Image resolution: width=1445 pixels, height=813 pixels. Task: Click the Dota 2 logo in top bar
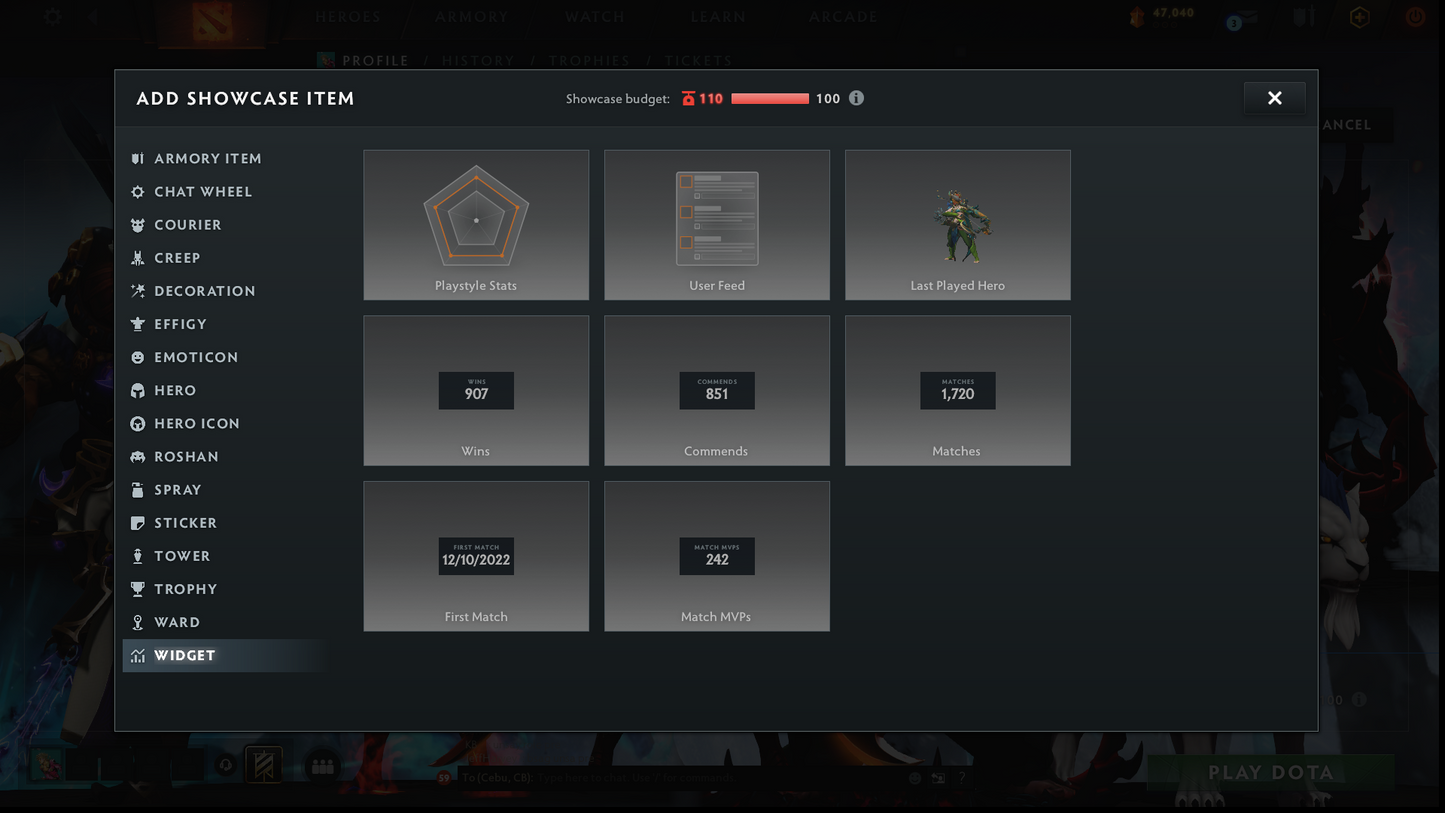(214, 21)
